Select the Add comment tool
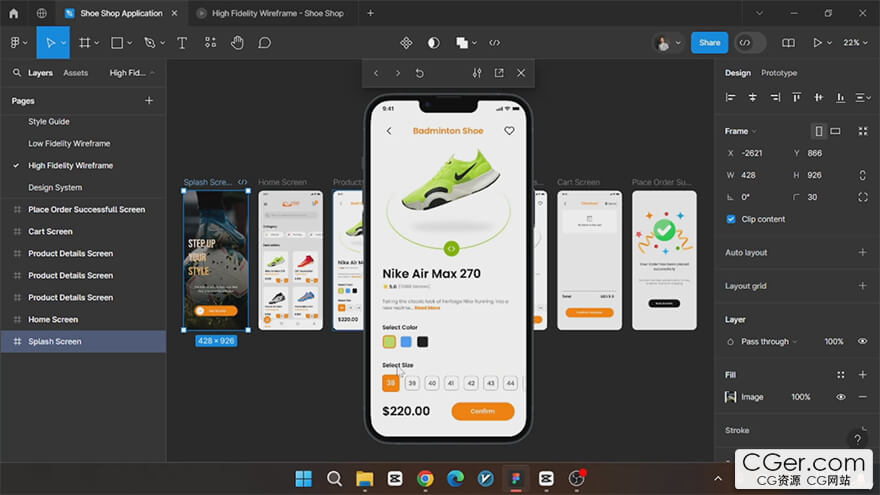The height and width of the screenshot is (495, 880). click(x=265, y=43)
